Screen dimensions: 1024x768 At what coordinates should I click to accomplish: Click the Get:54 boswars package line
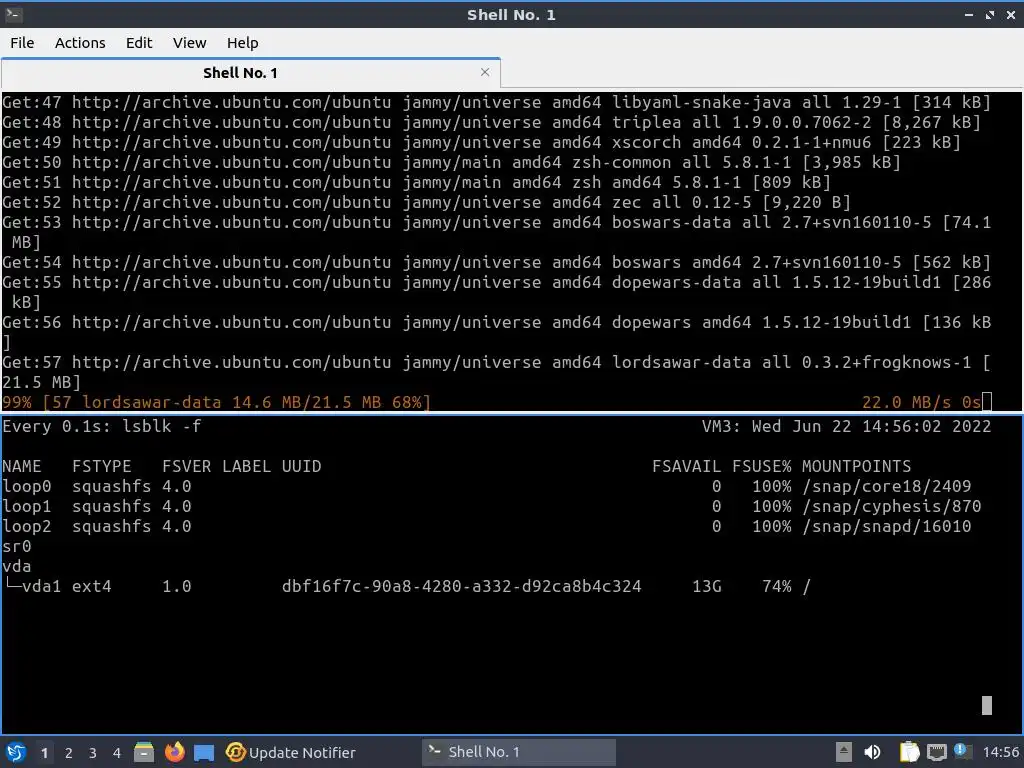coord(496,262)
